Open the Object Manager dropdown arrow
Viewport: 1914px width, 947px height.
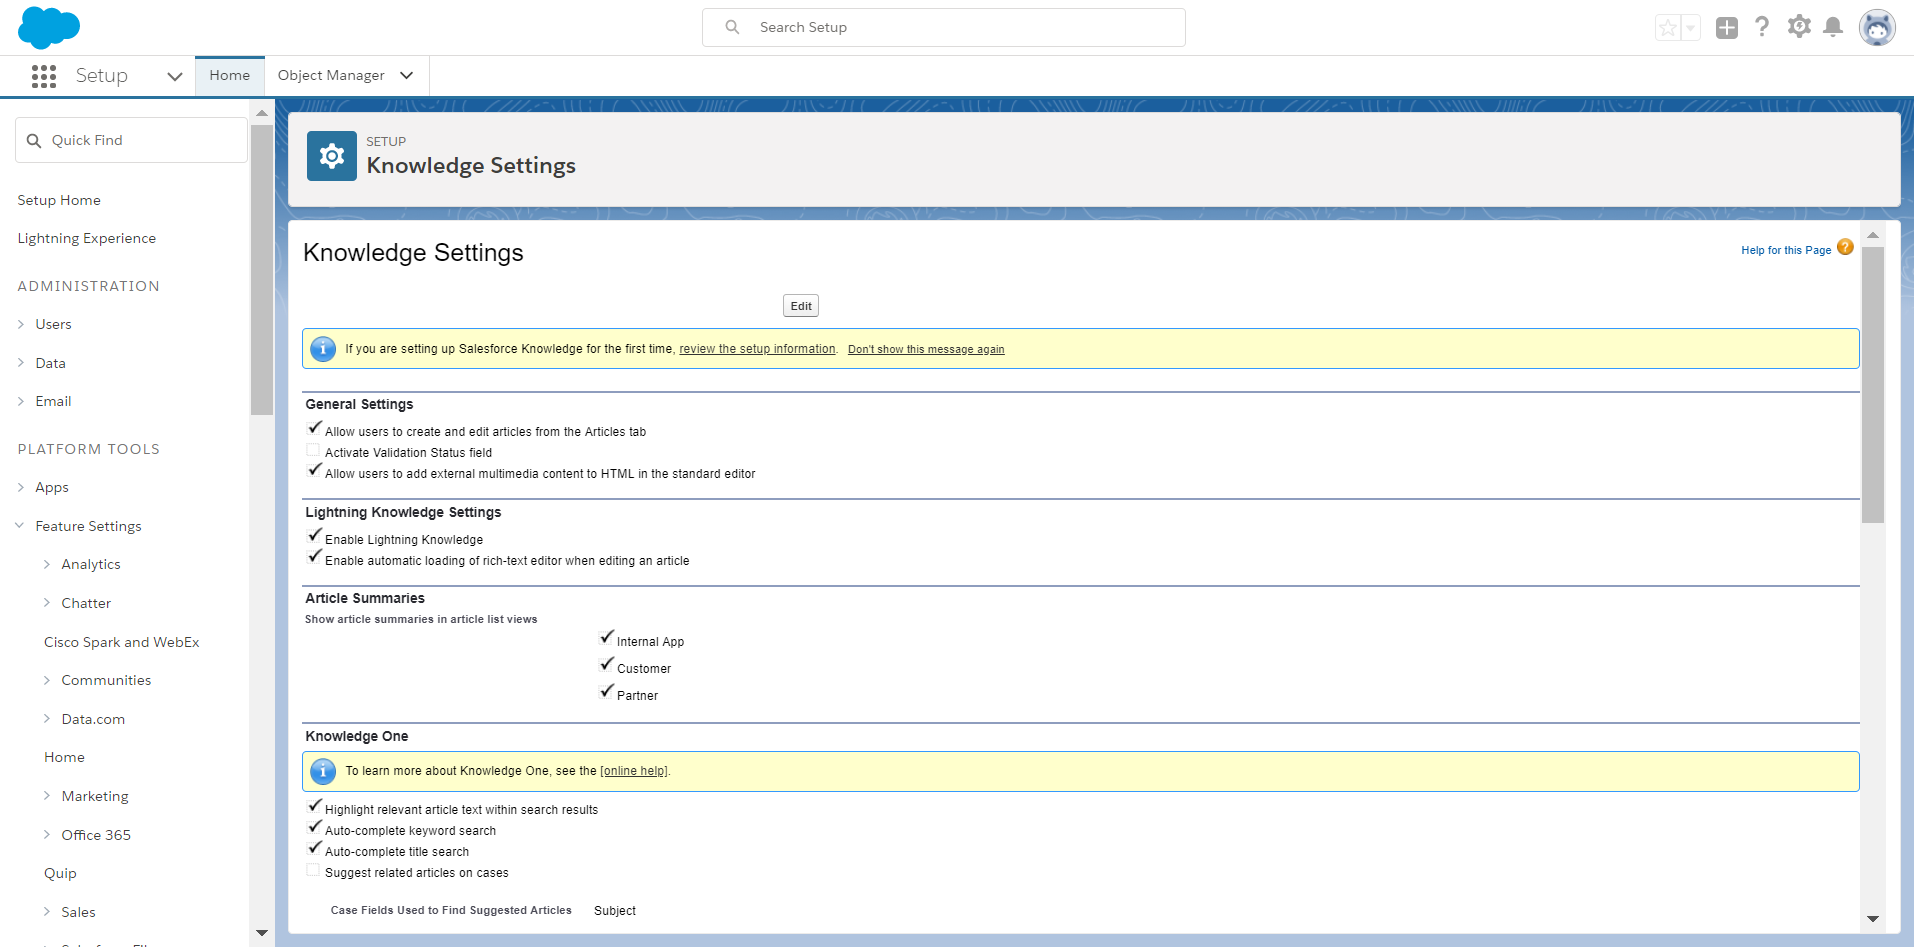click(x=406, y=76)
